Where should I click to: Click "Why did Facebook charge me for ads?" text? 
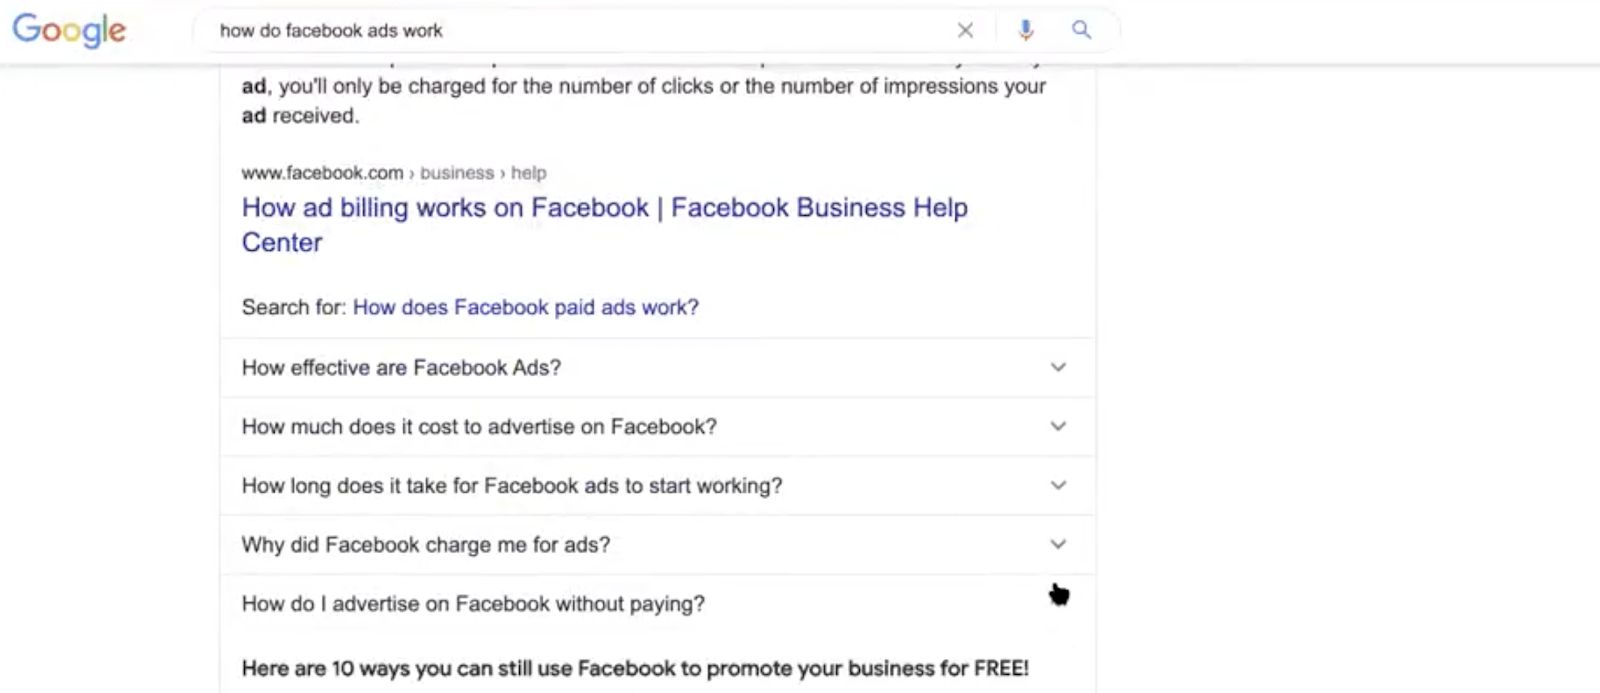tap(425, 545)
